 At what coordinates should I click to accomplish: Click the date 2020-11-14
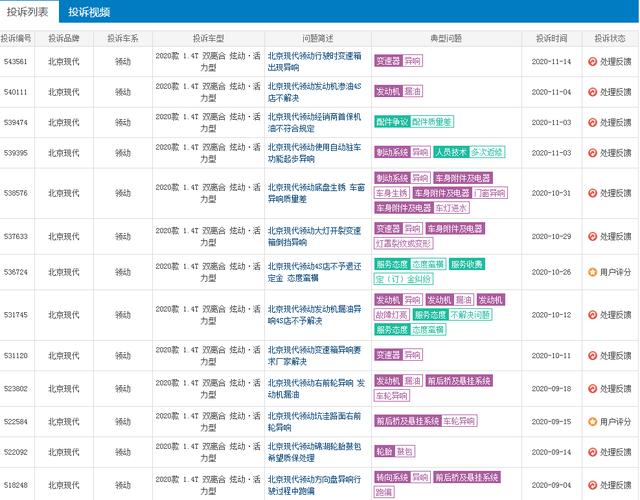(x=551, y=62)
